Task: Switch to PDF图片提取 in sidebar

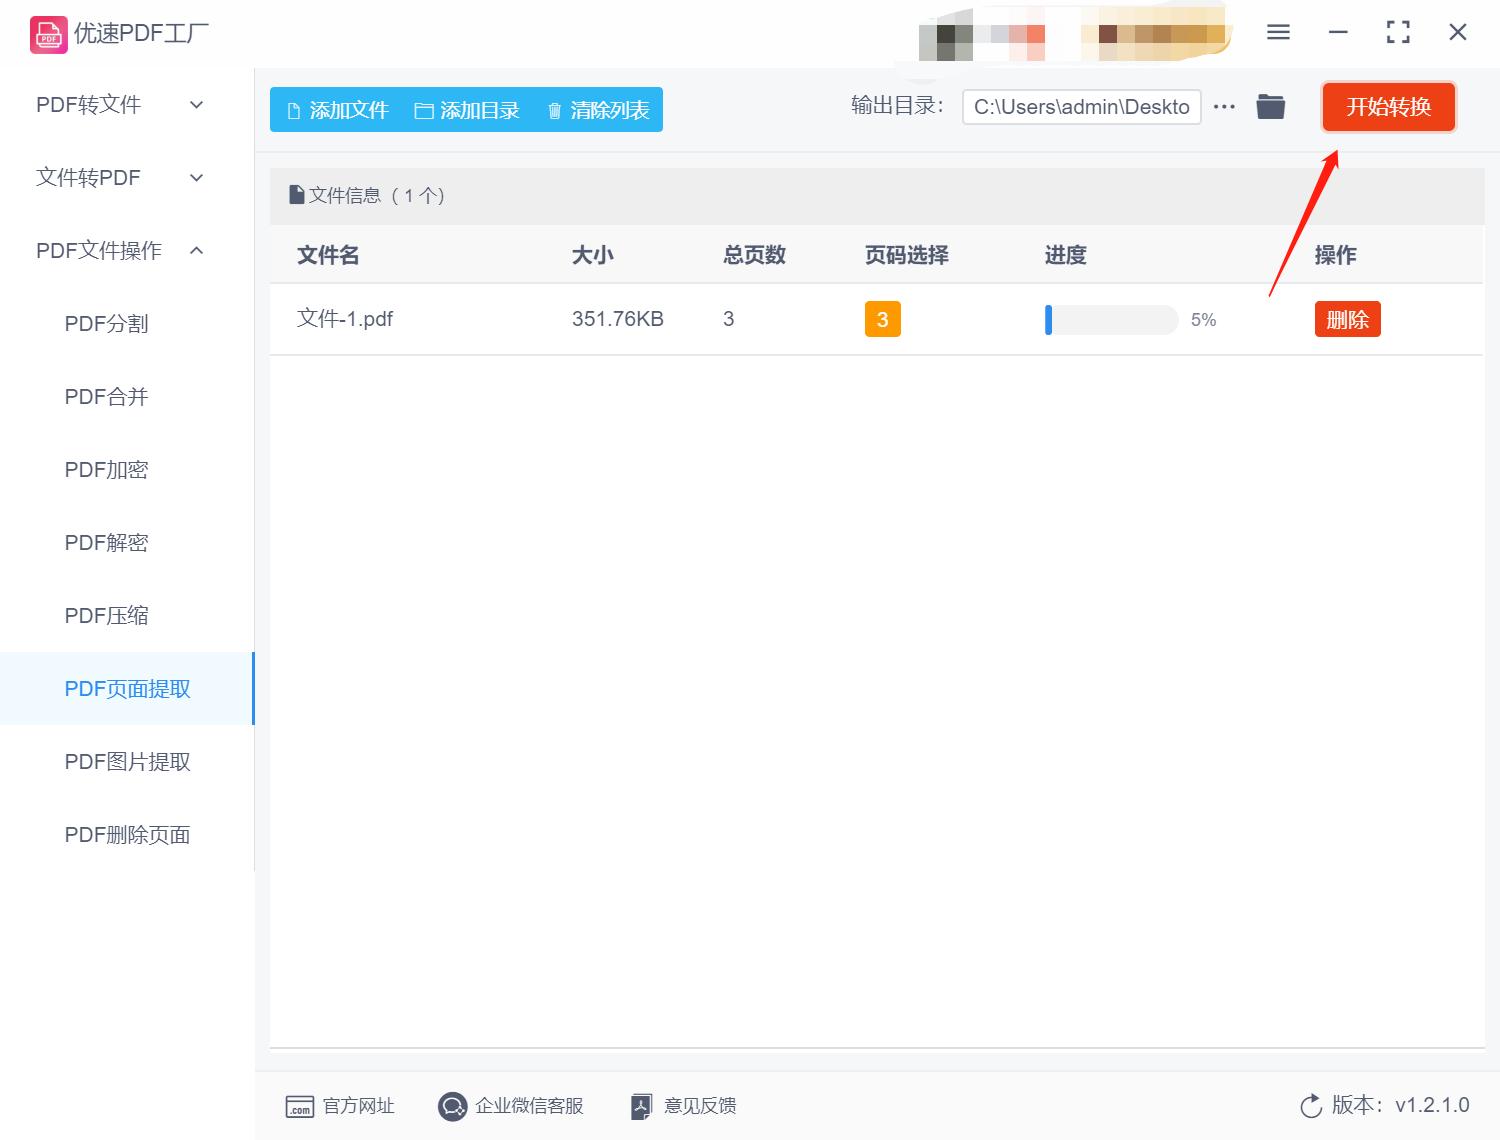Action: click(x=127, y=761)
